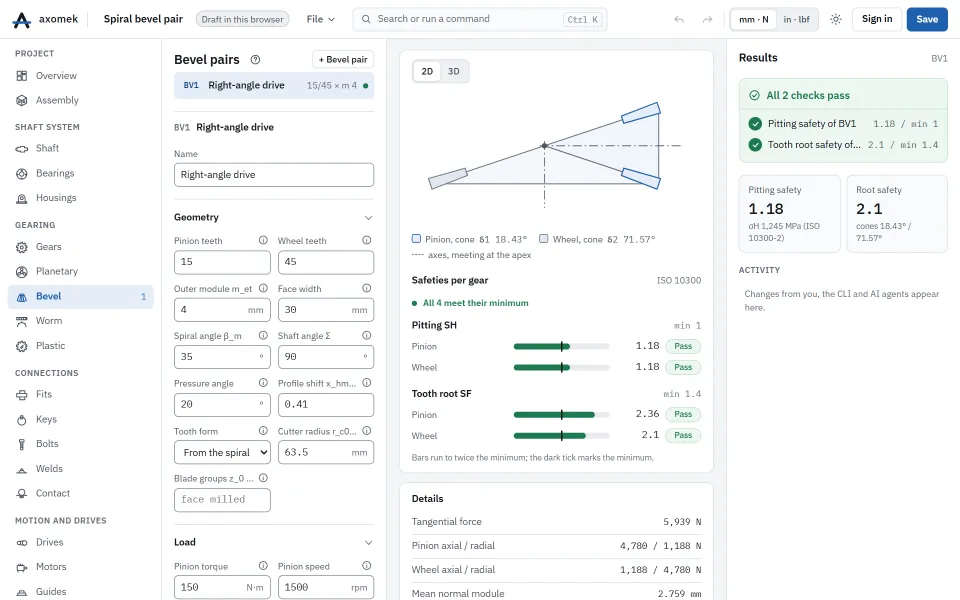Screen dimensions: 960x600
Task: Click the Name input field
Action: click(x=274, y=175)
